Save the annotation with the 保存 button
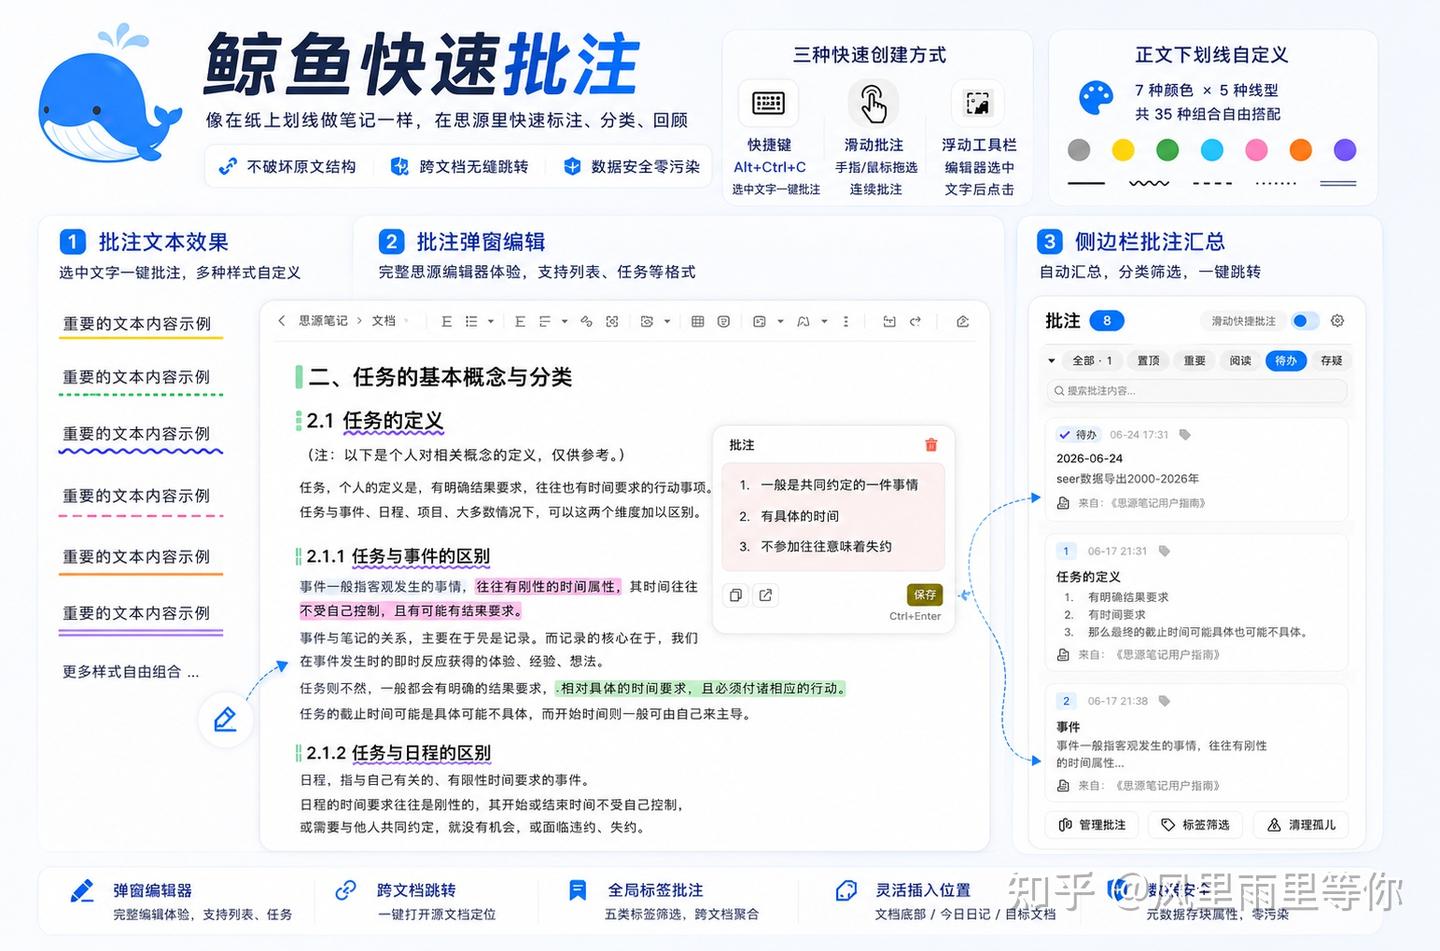Screen dimensions: 1440x951 click(x=925, y=595)
